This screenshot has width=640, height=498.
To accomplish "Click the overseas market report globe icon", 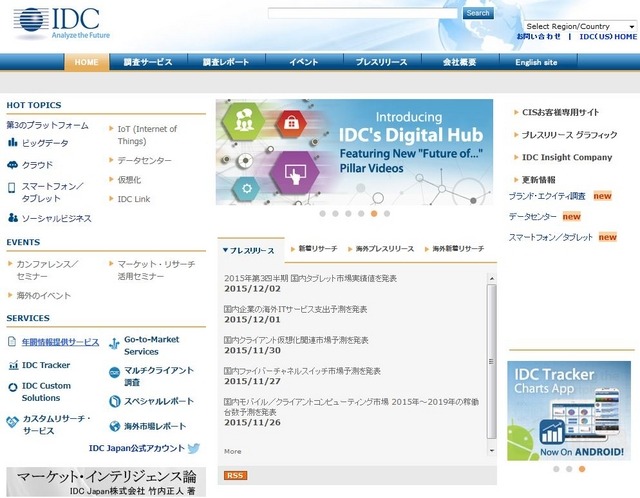I will [115, 426].
